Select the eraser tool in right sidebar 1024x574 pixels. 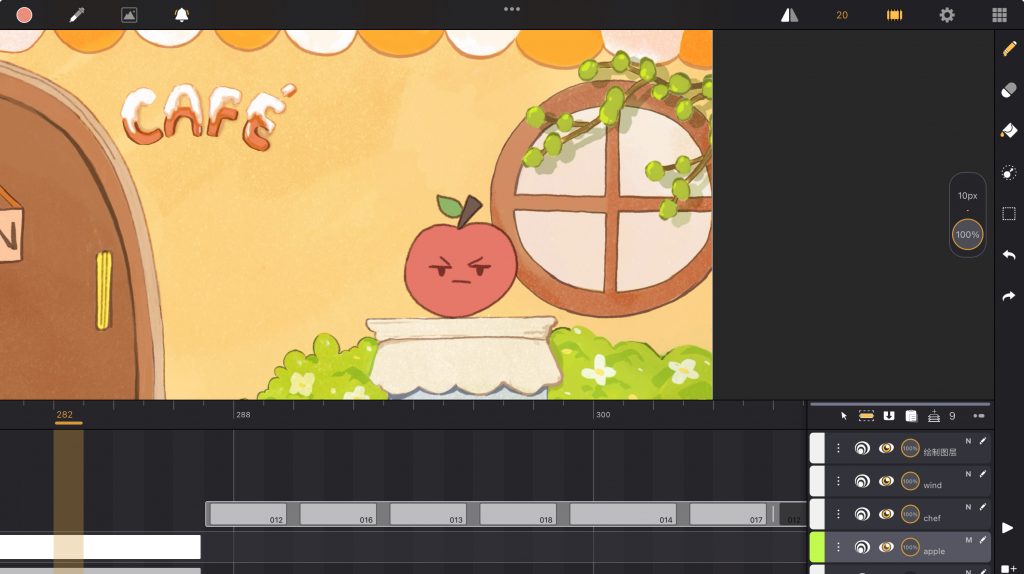point(1009,90)
